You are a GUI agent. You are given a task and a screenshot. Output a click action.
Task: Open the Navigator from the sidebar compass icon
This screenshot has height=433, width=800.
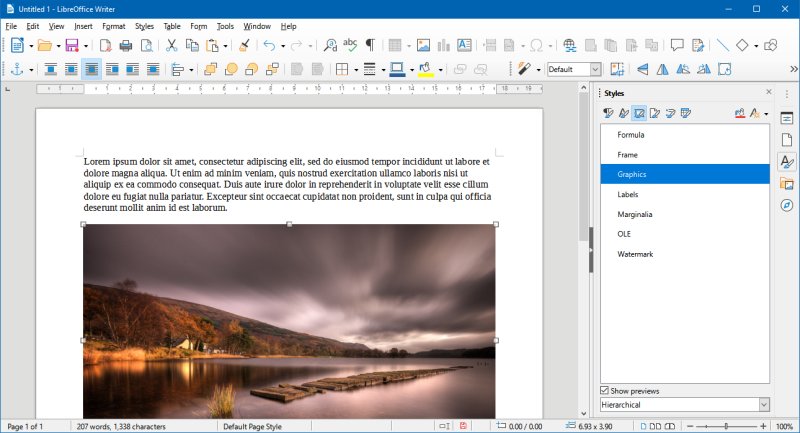pos(786,205)
